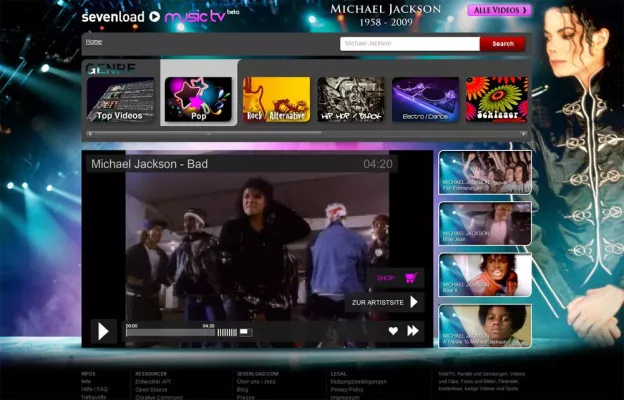Seek on the video progress bar
This screenshot has height=400, width=624.
170,332
